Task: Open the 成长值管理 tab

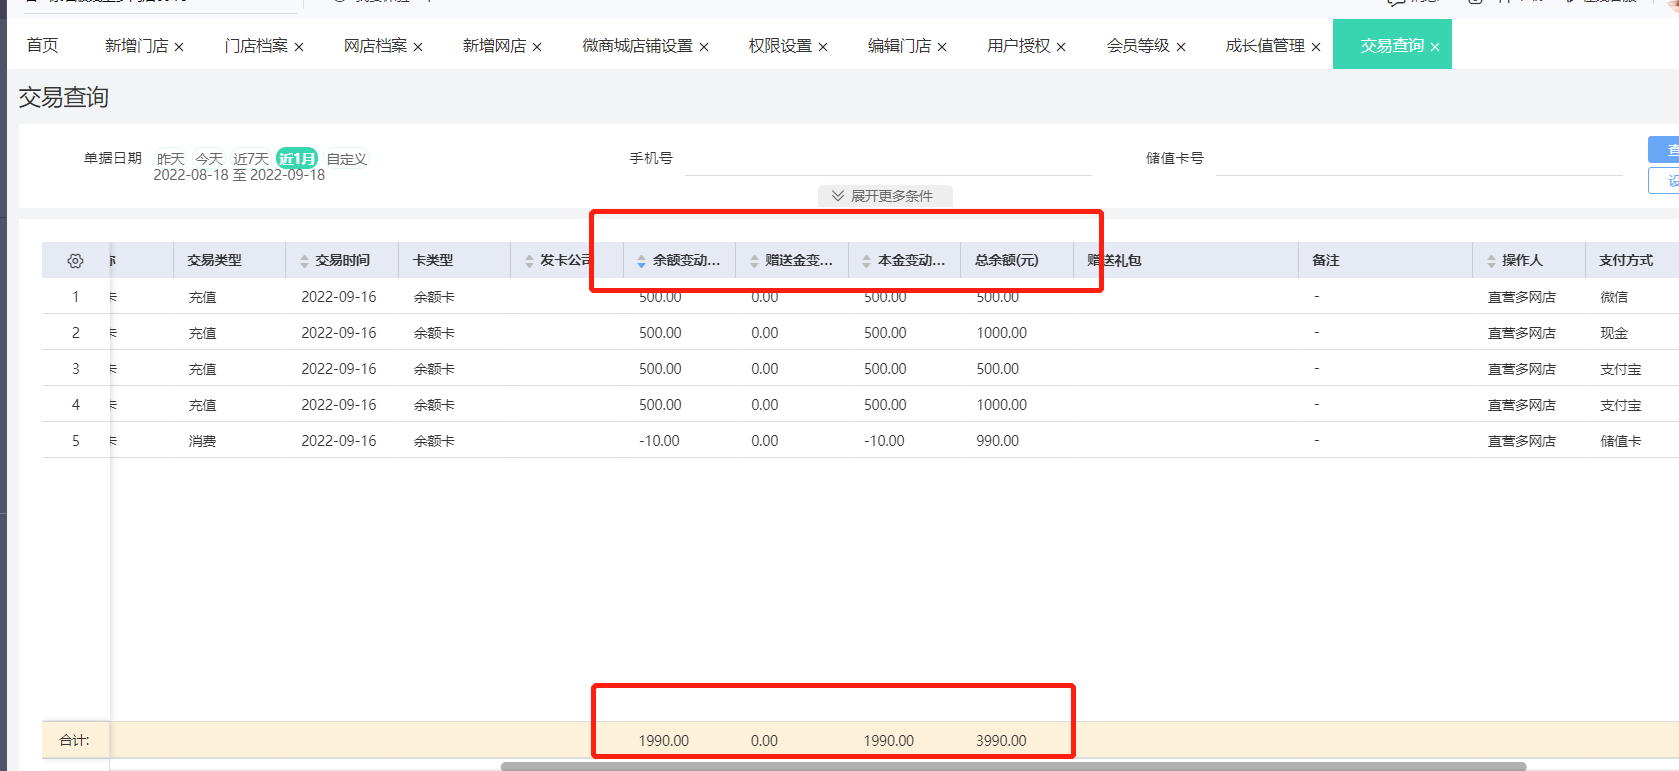Action: (1265, 46)
